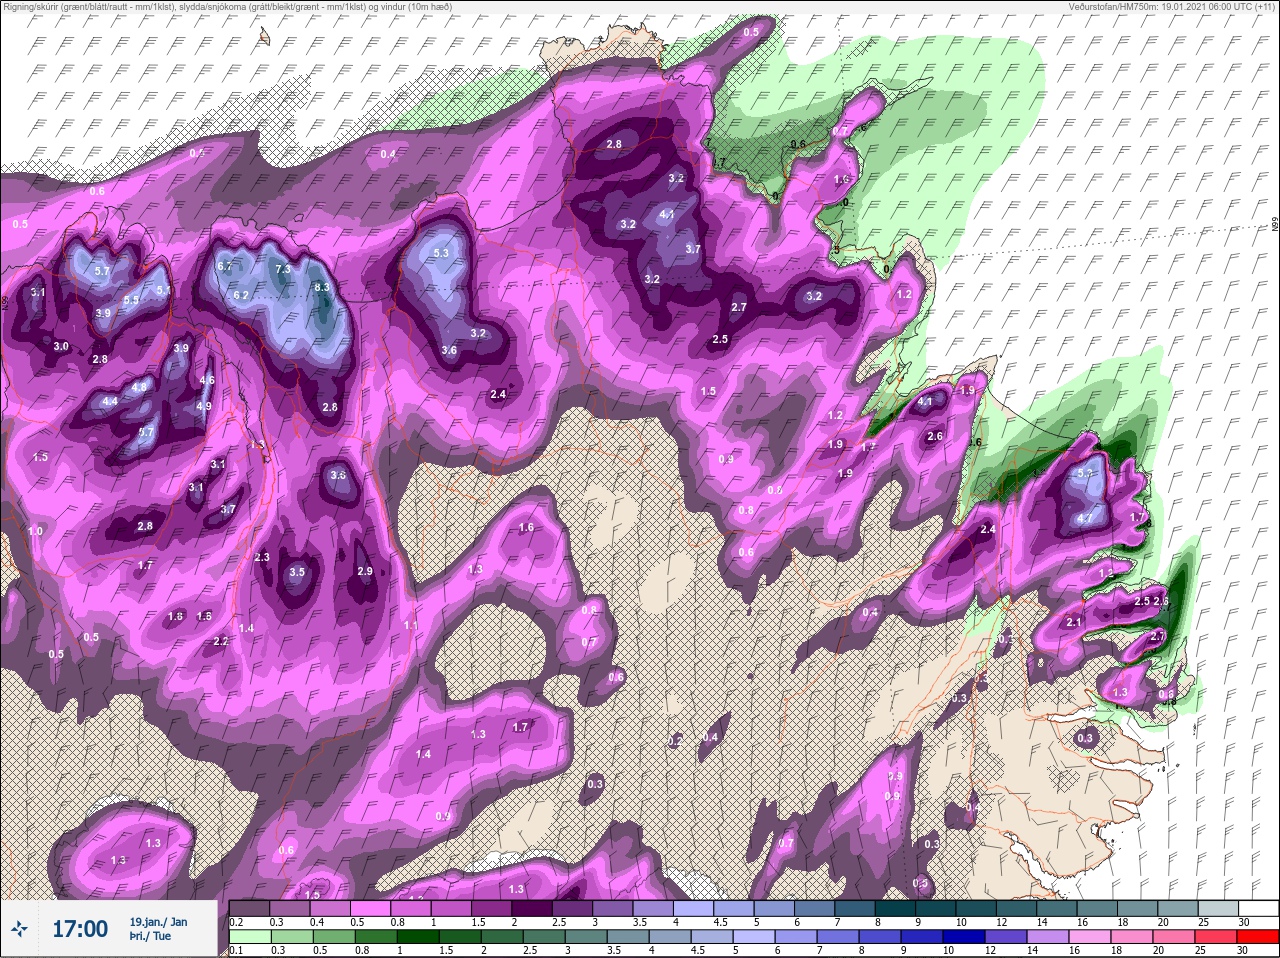This screenshot has height=958, width=1280.
Task: Click the 17:00 forecast time label
Action: tap(80, 929)
